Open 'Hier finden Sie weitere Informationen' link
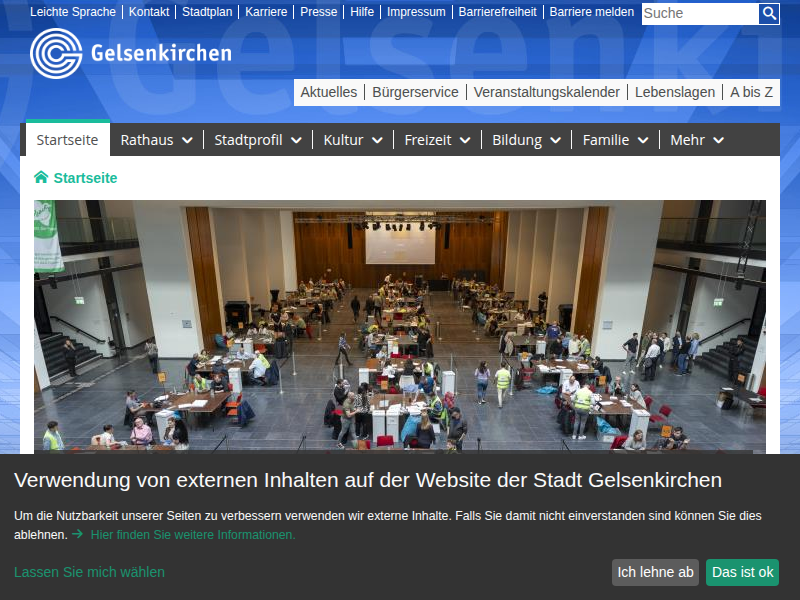800x600 pixels. pos(193,535)
